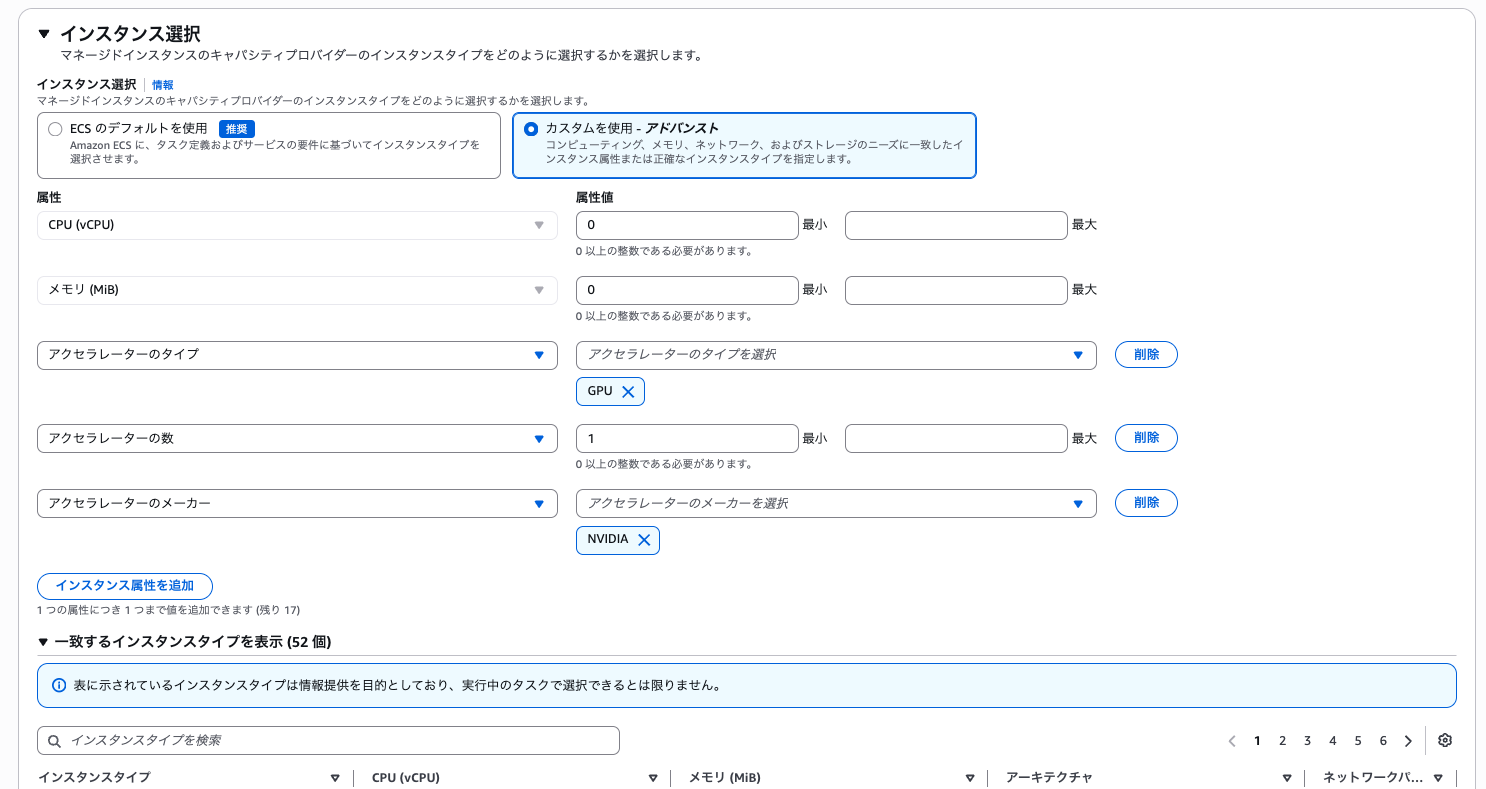Viewport: 1486px width, 789px height.
Task: Focus the CPU (vCPU) 最小 value field
Action: click(x=687, y=225)
